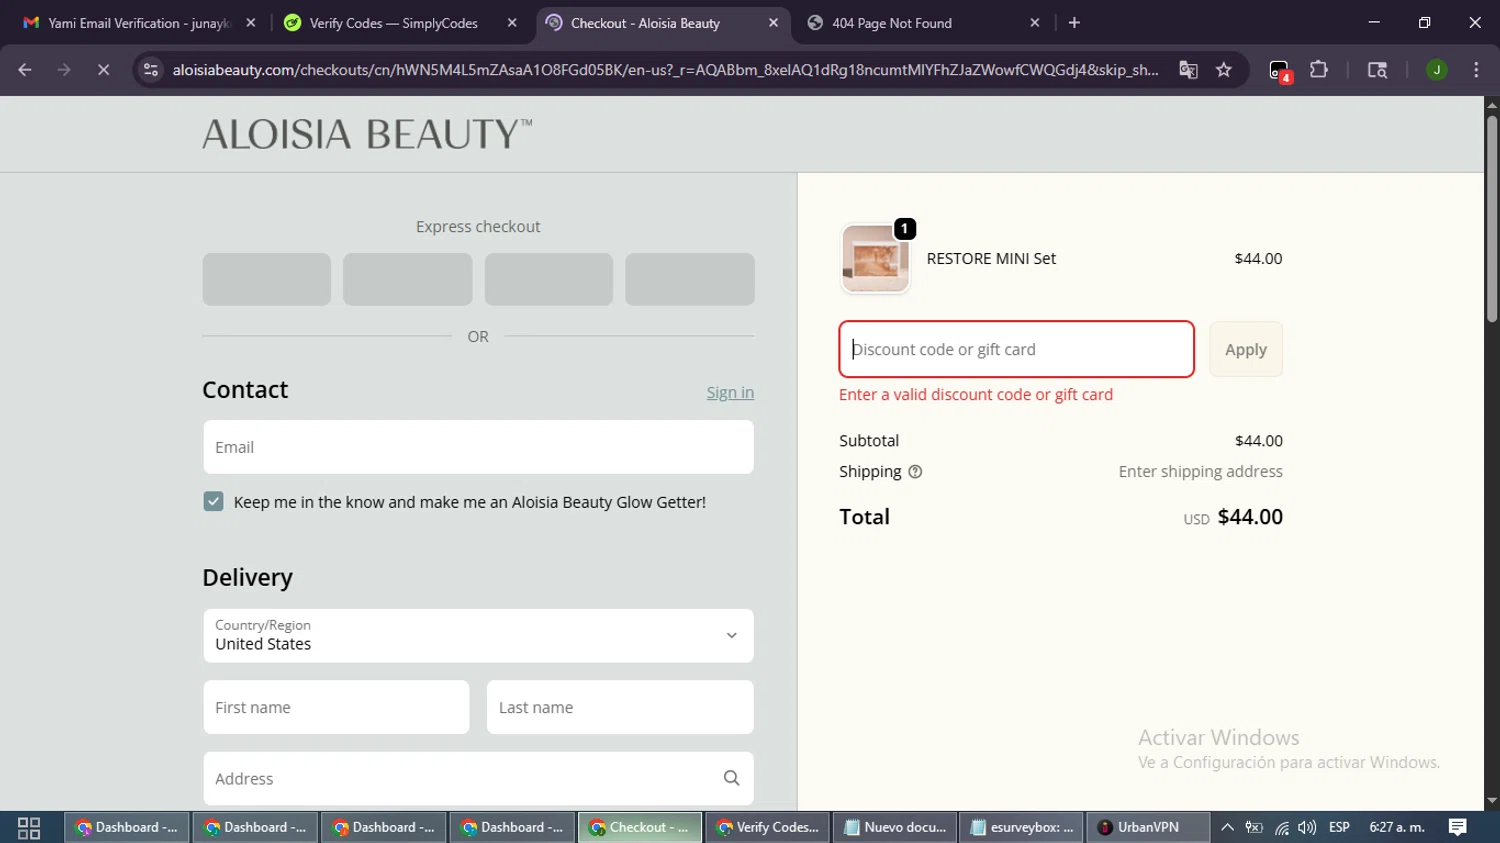Image resolution: width=1500 pixels, height=843 pixels.
Task: Close the Checkout Aloisia Beauty tab
Action: [773, 23]
